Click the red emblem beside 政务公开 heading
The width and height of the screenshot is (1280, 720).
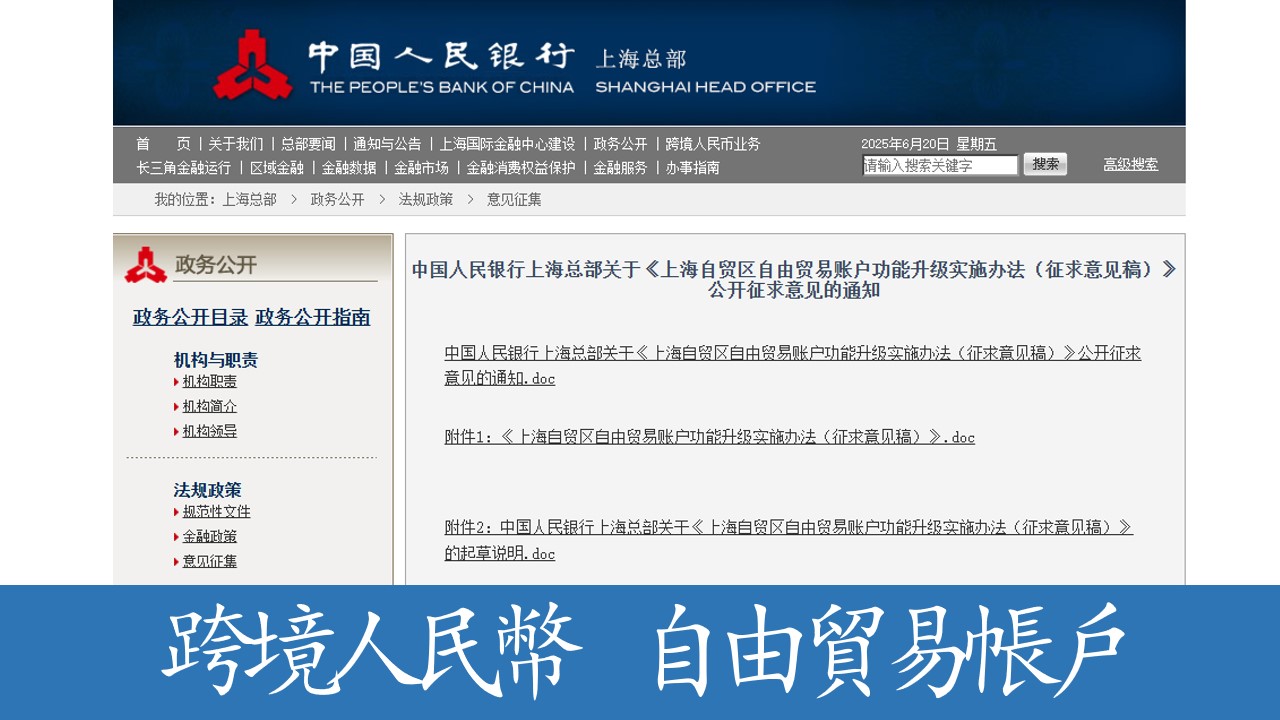coord(146,265)
